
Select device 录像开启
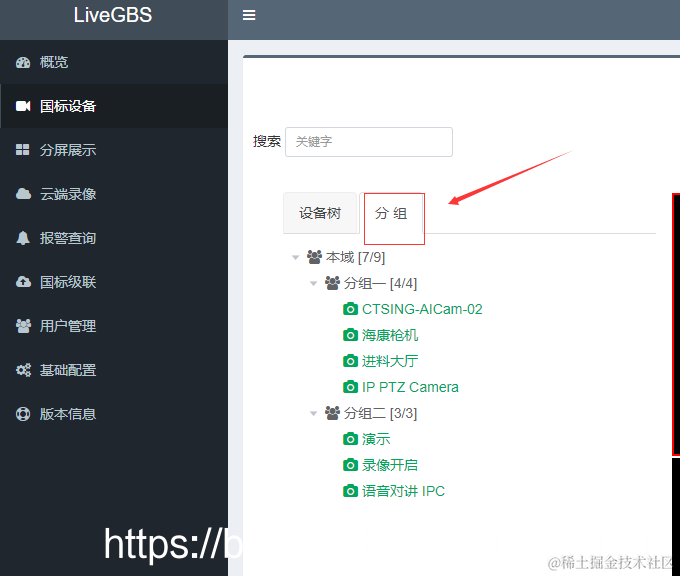pyautogui.click(x=390, y=465)
